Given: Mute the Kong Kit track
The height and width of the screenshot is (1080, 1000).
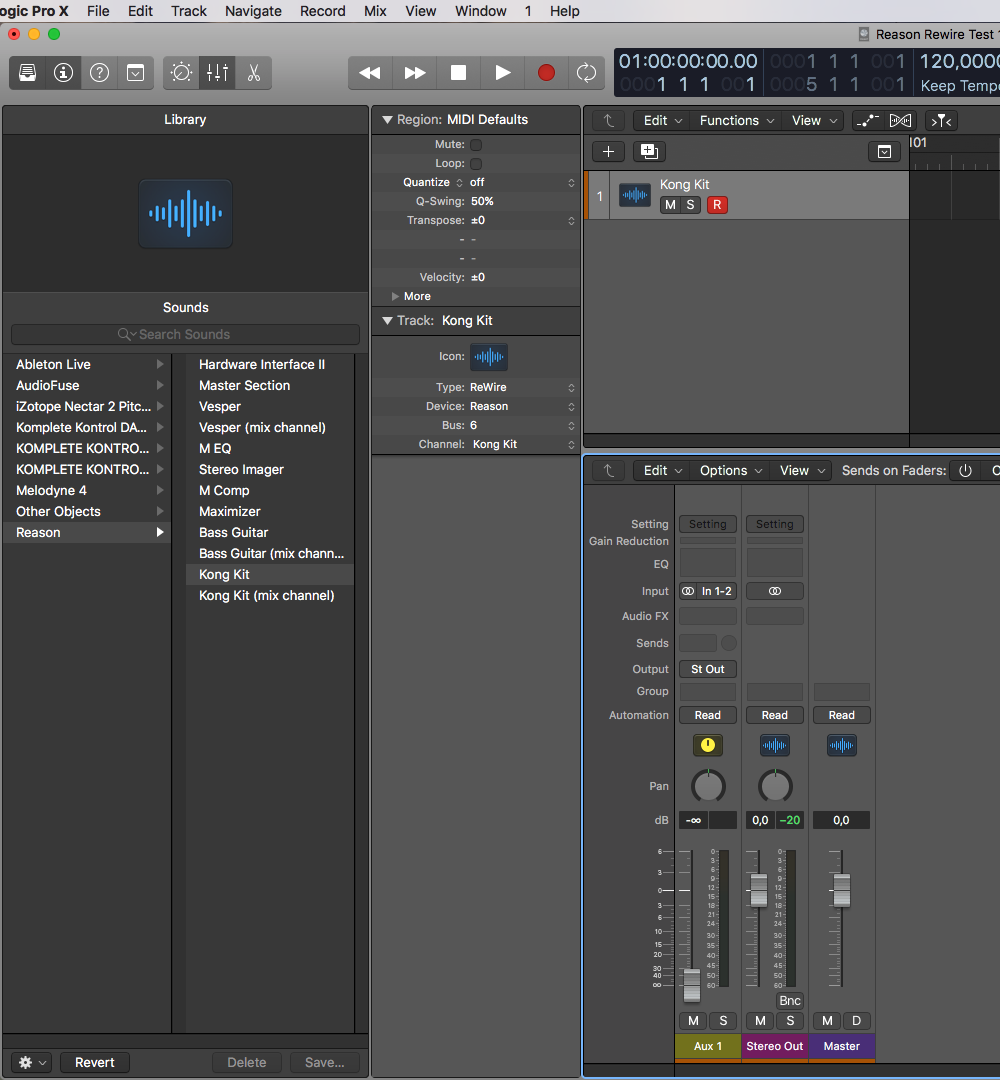Looking at the screenshot, I should click(670, 205).
